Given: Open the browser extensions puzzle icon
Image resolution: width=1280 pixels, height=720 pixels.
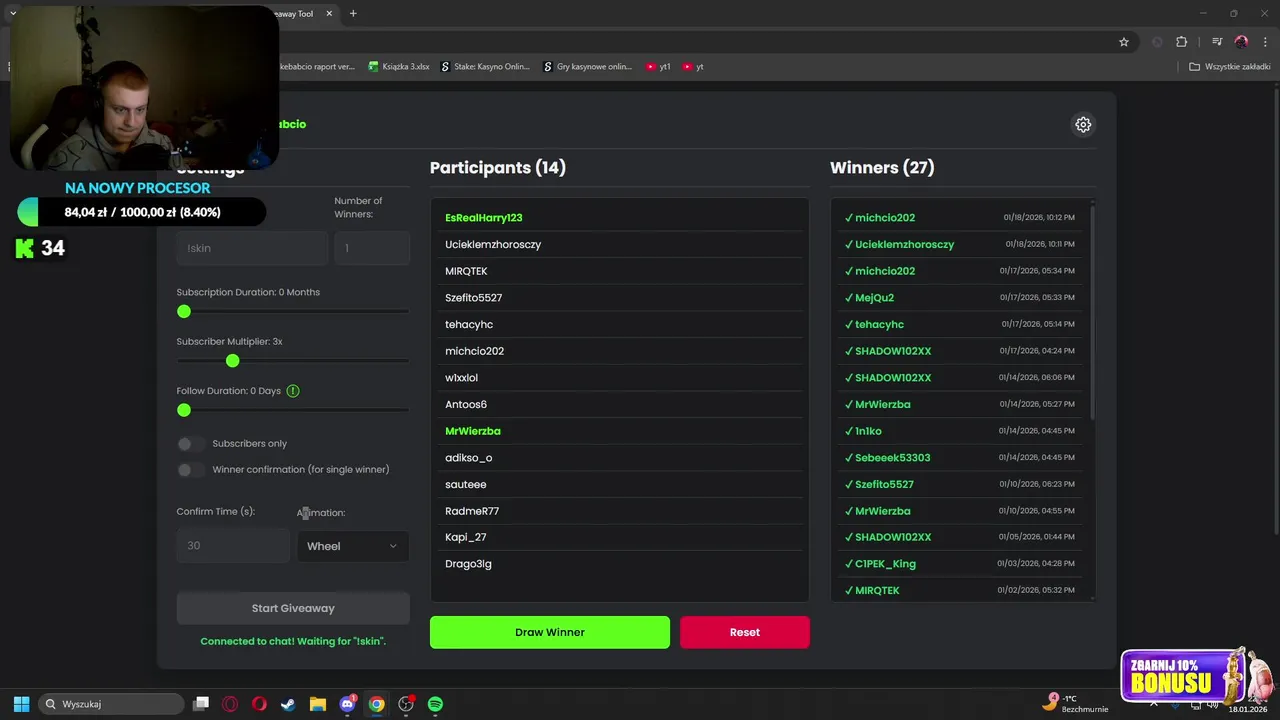Looking at the screenshot, I should (1181, 42).
